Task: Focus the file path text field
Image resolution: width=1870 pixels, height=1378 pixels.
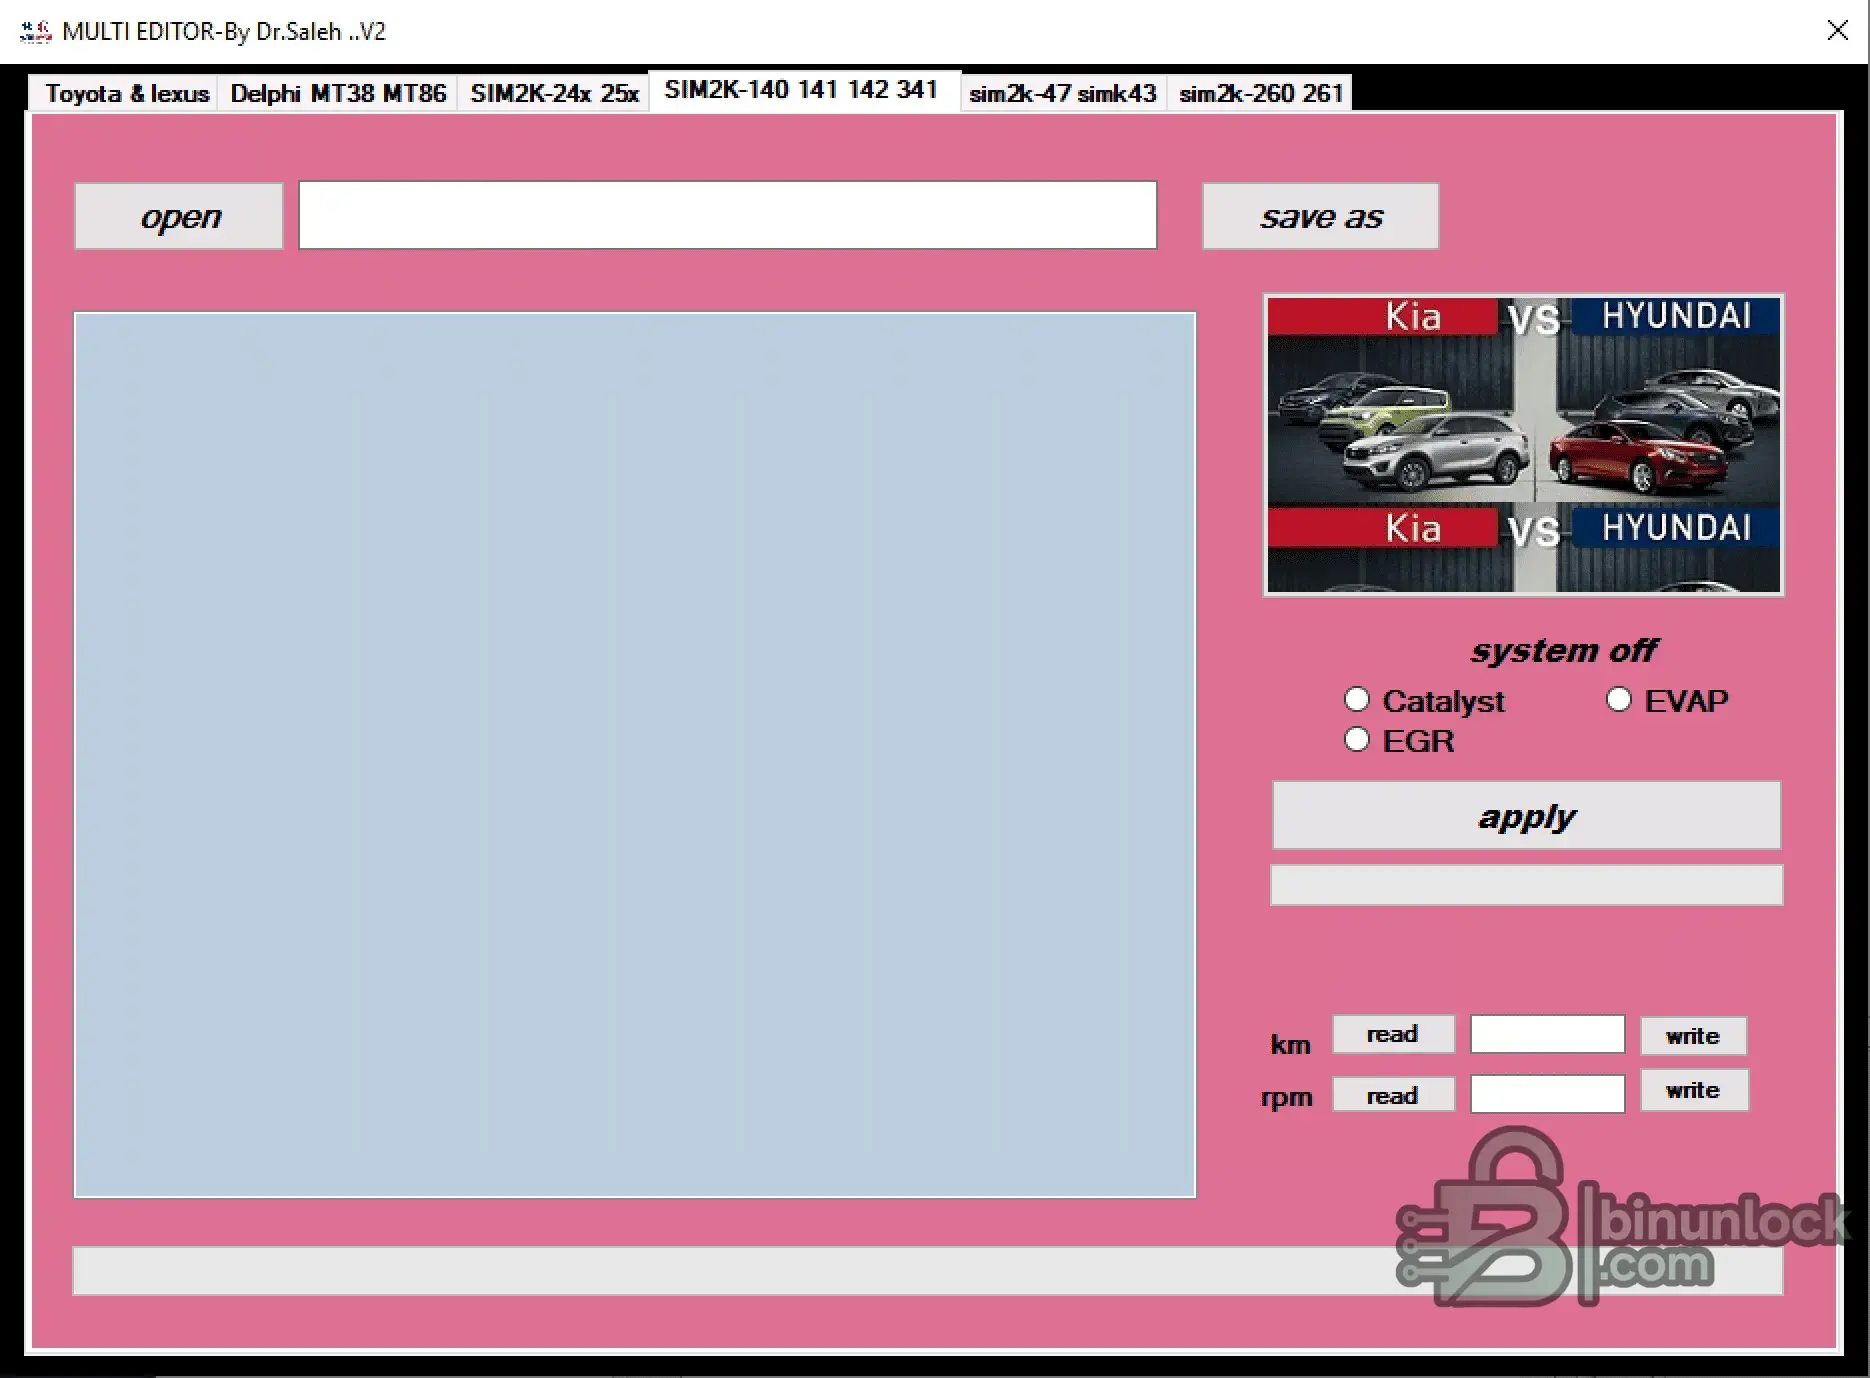Action: tap(728, 215)
